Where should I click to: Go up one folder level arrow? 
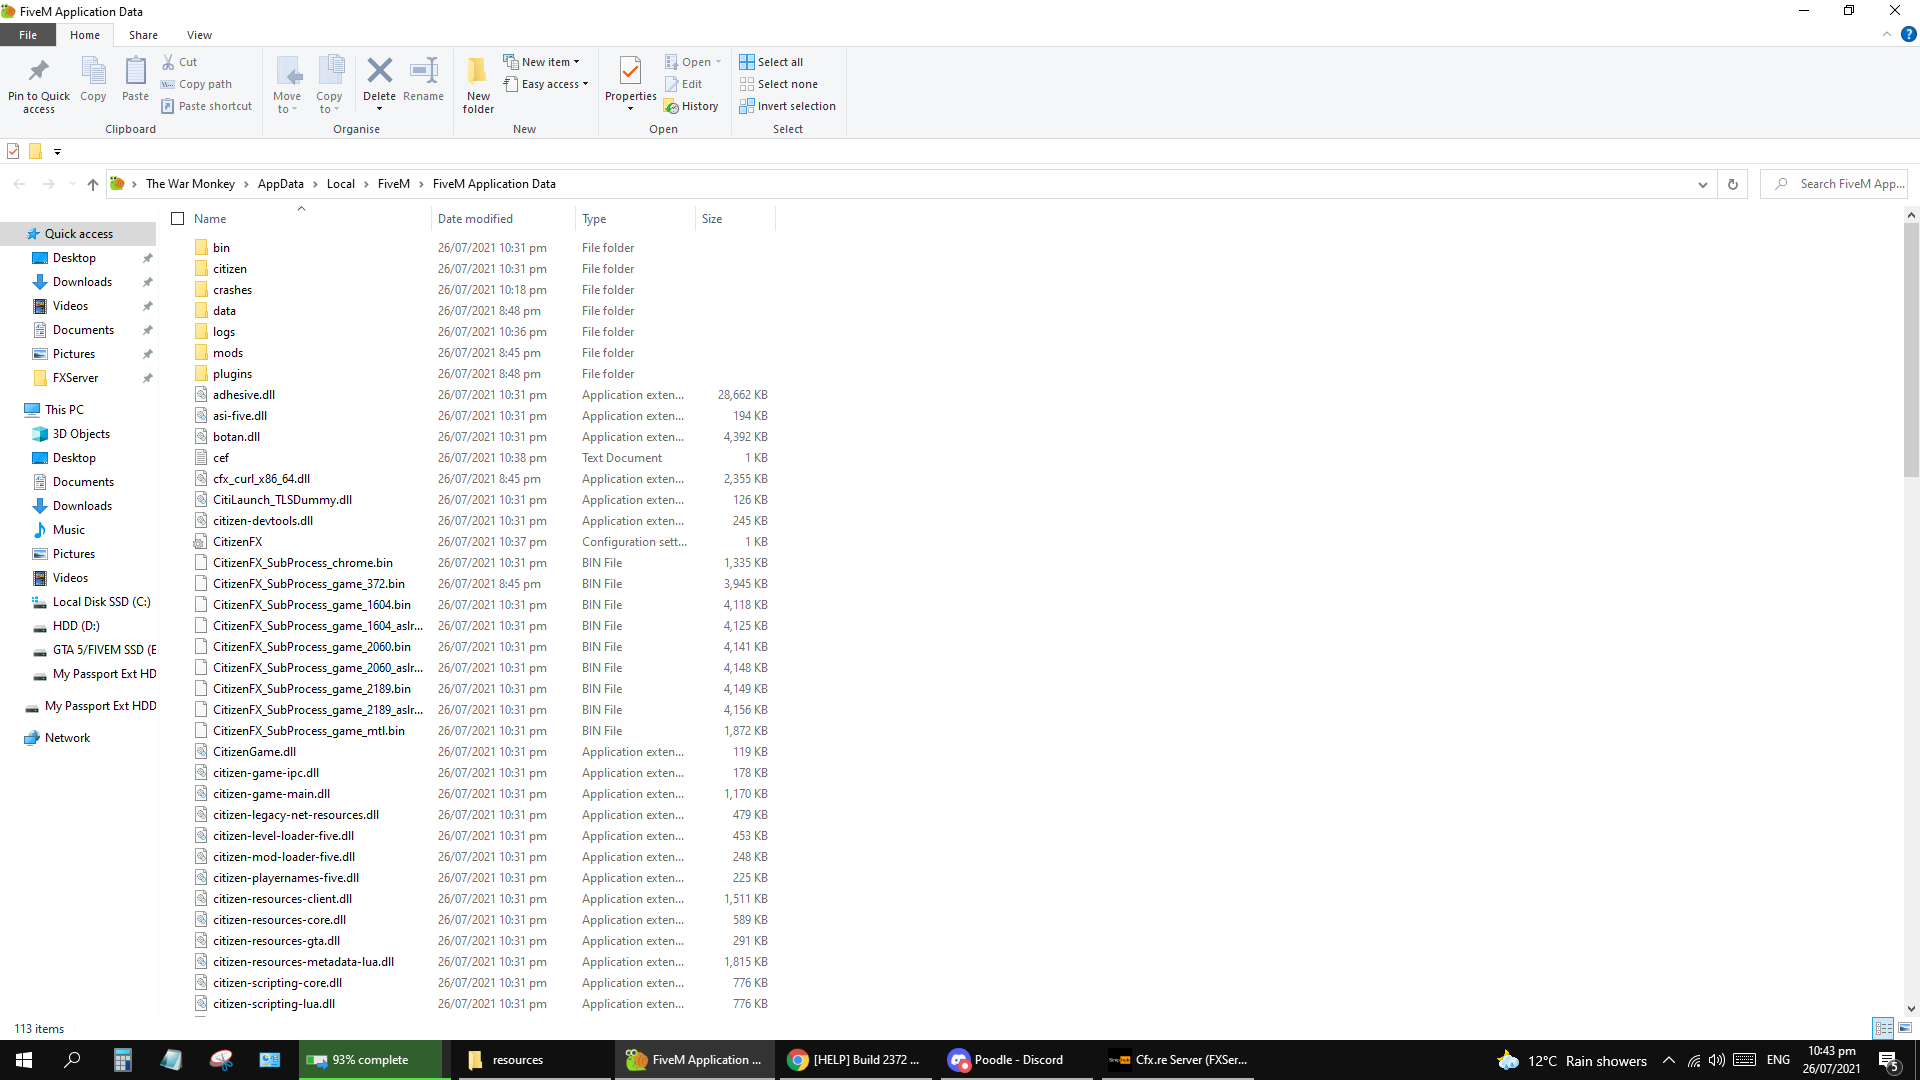[x=93, y=184]
